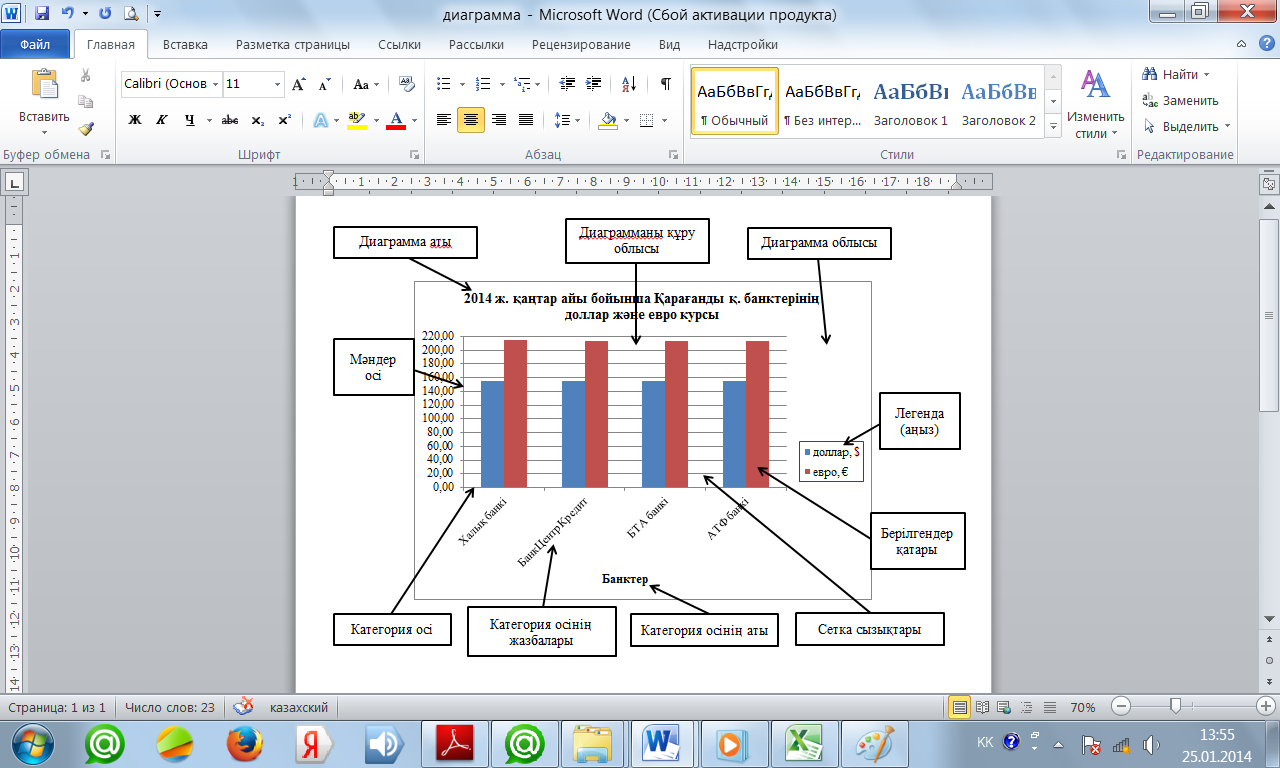
Task: Clear formatting with the eraser icon
Action: 407,84
